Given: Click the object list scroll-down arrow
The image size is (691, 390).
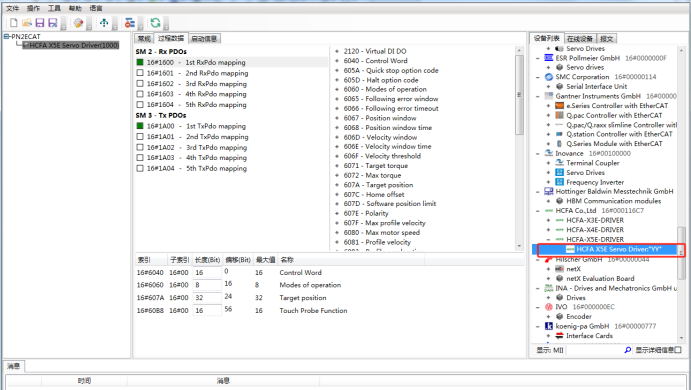Looking at the screenshot, I should pos(519,246).
